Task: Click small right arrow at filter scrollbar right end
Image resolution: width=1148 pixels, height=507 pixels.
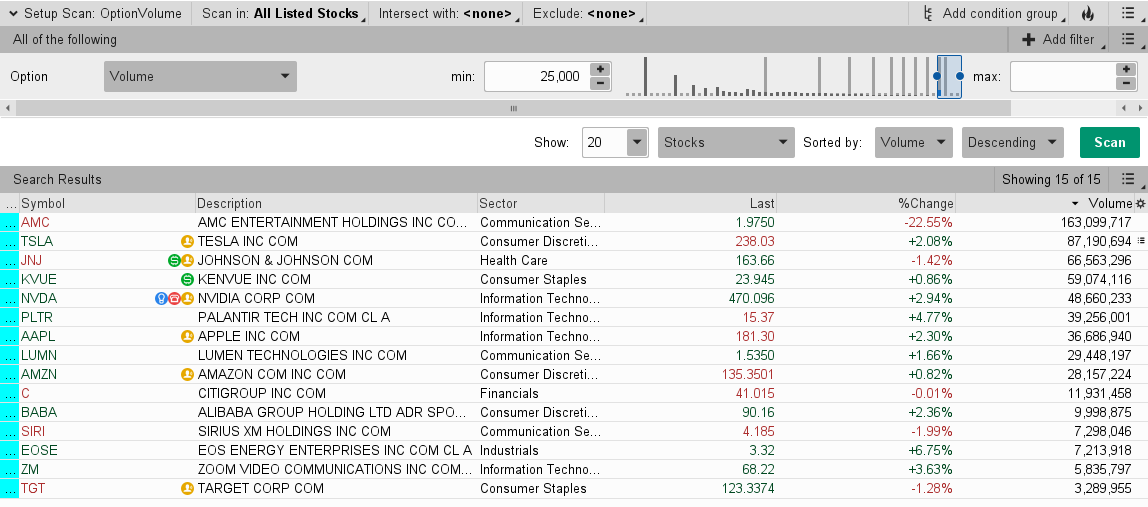Action: 1141,108
